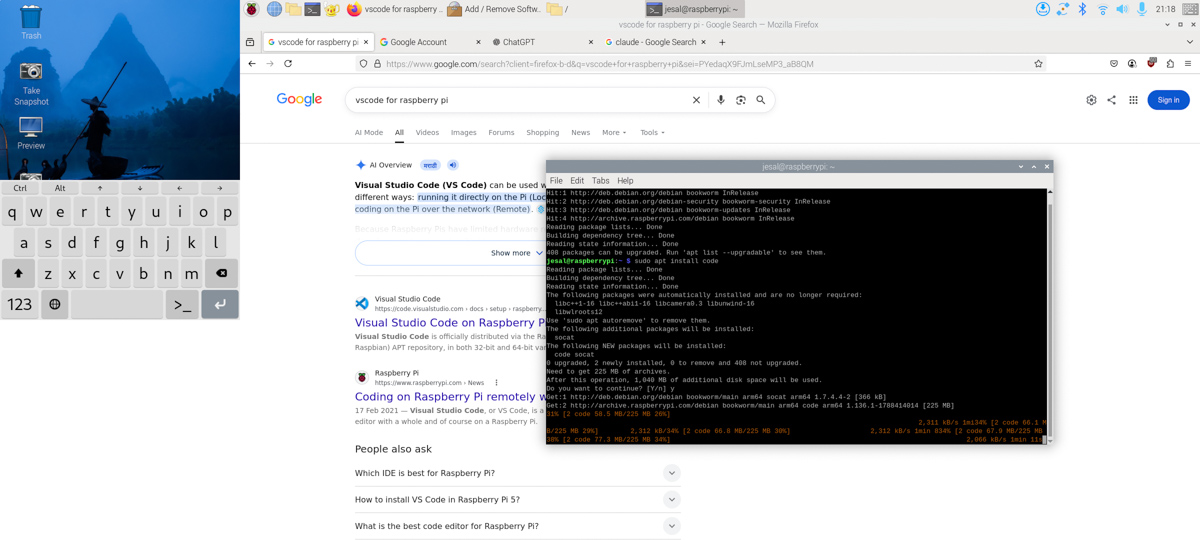
Task: Launch web browser from taskbar globe icon
Action: click(274, 9)
